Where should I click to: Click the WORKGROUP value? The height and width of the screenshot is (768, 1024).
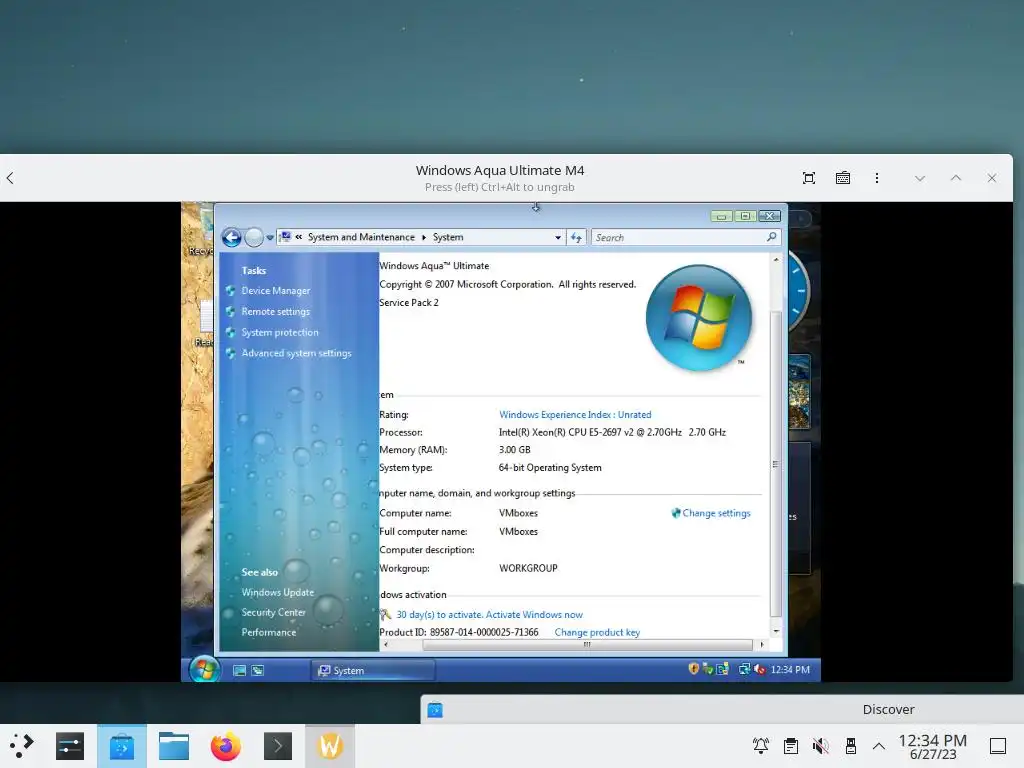click(x=528, y=568)
